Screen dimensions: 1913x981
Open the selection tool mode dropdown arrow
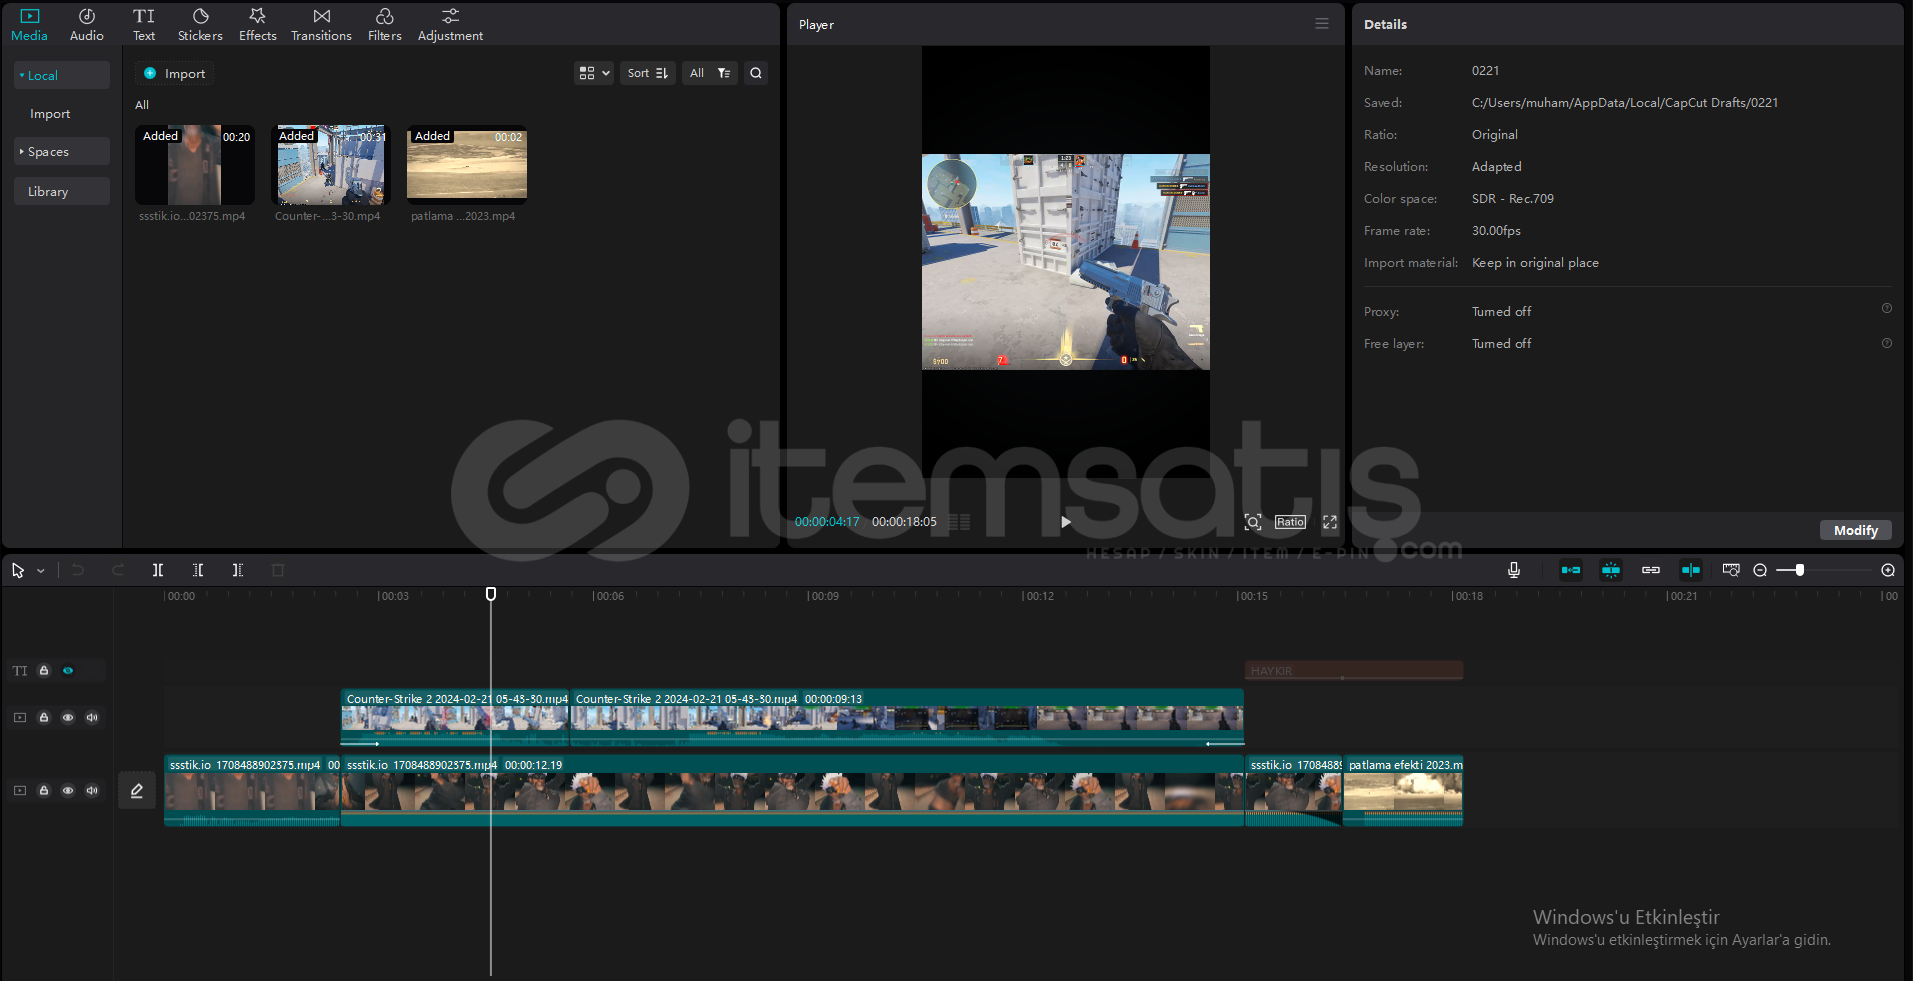pos(41,571)
